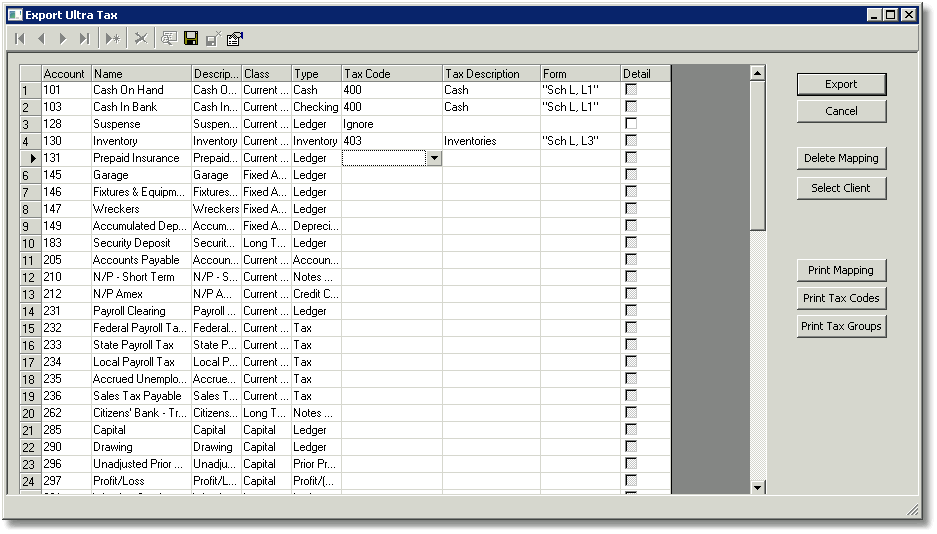The height and width of the screenshot is (534, 937).
Task: Click the floppy disk save icon
Action: (191, 39)
